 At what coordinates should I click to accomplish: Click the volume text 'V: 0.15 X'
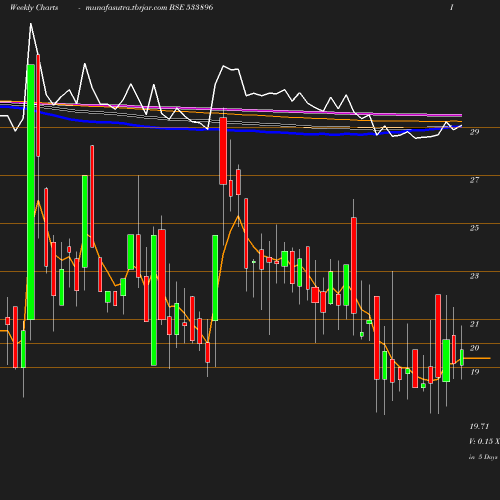[x=484, y=441]
